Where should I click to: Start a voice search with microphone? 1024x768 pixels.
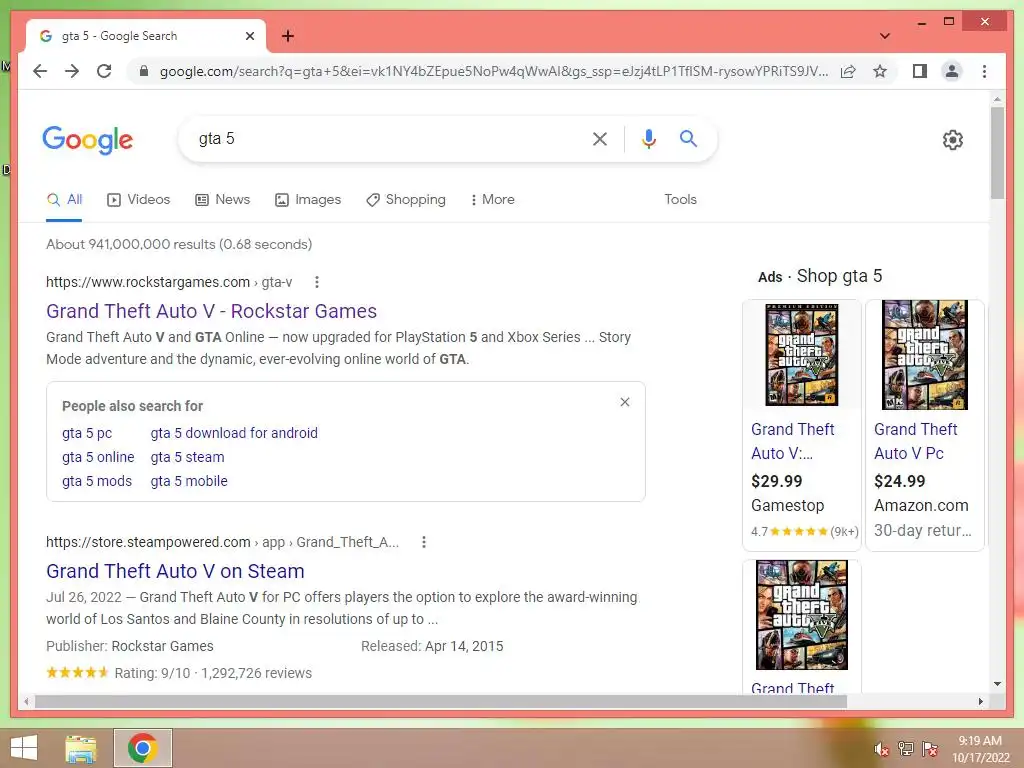(x=648, y=138)
